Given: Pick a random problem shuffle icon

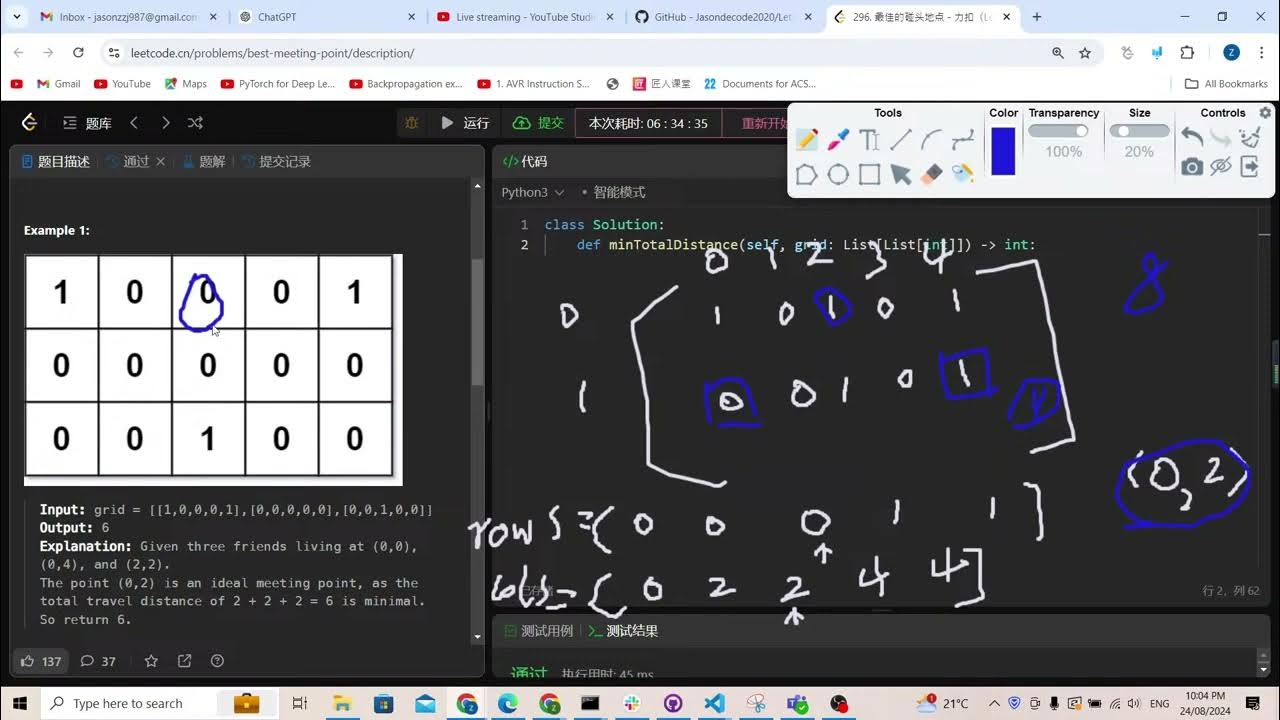Looking at the screenshot, I should point(195,123).
